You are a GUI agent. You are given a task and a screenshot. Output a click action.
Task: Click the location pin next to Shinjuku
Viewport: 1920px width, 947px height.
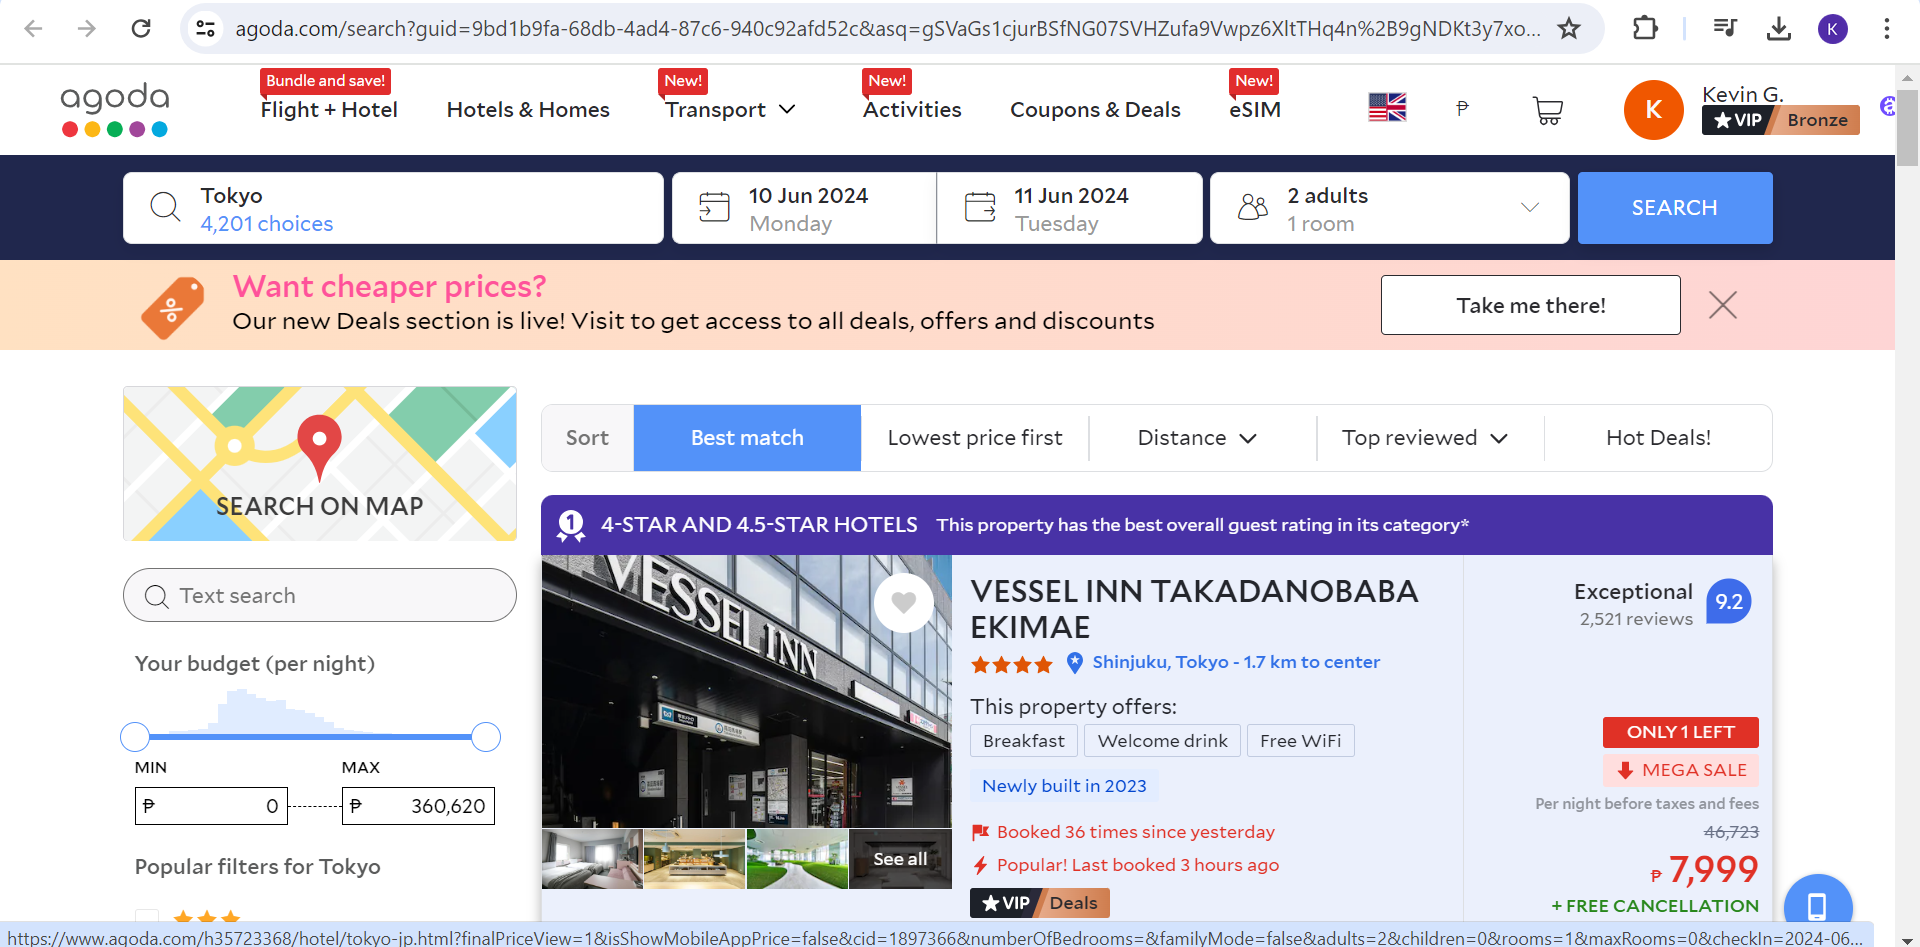pyautogui.click(x=1075, y=662)
